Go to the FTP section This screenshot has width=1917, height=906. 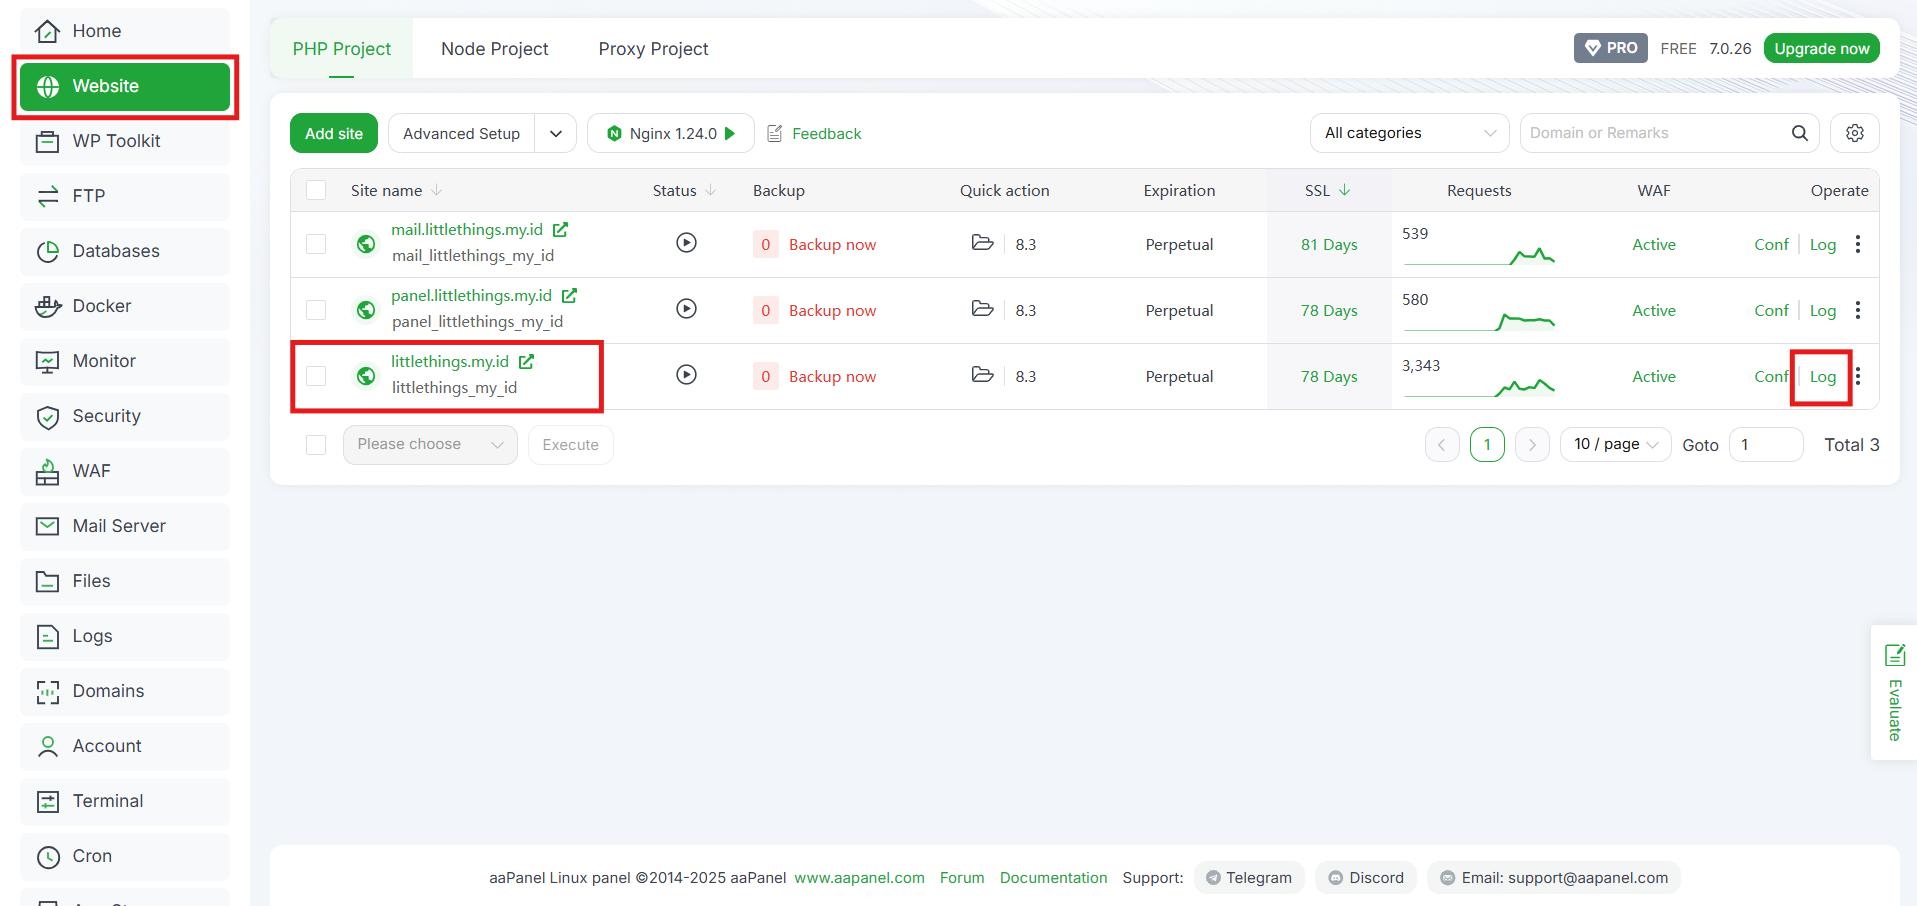coord(124,196)
